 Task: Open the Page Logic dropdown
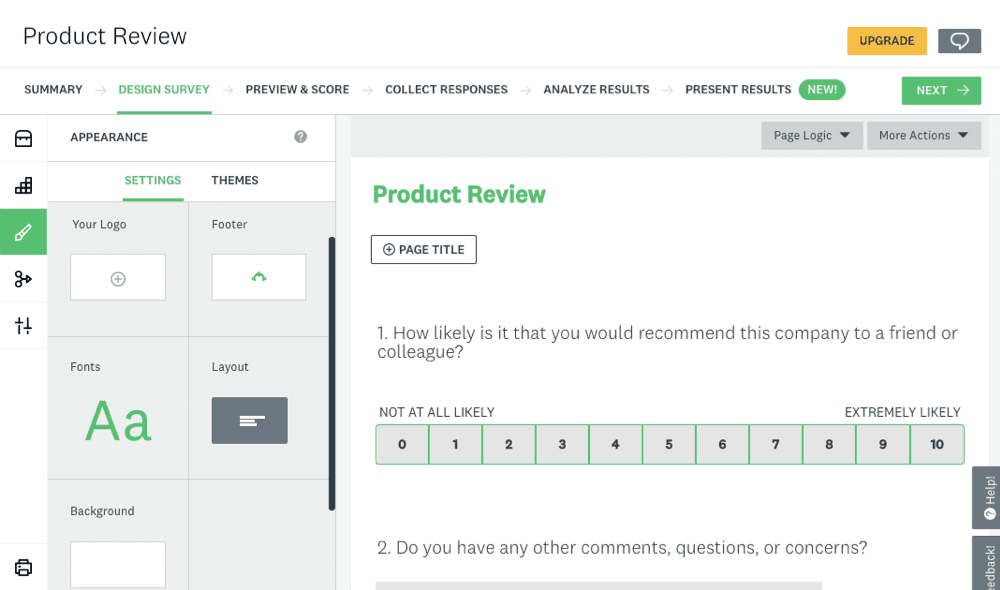click(x=811, y=135)
